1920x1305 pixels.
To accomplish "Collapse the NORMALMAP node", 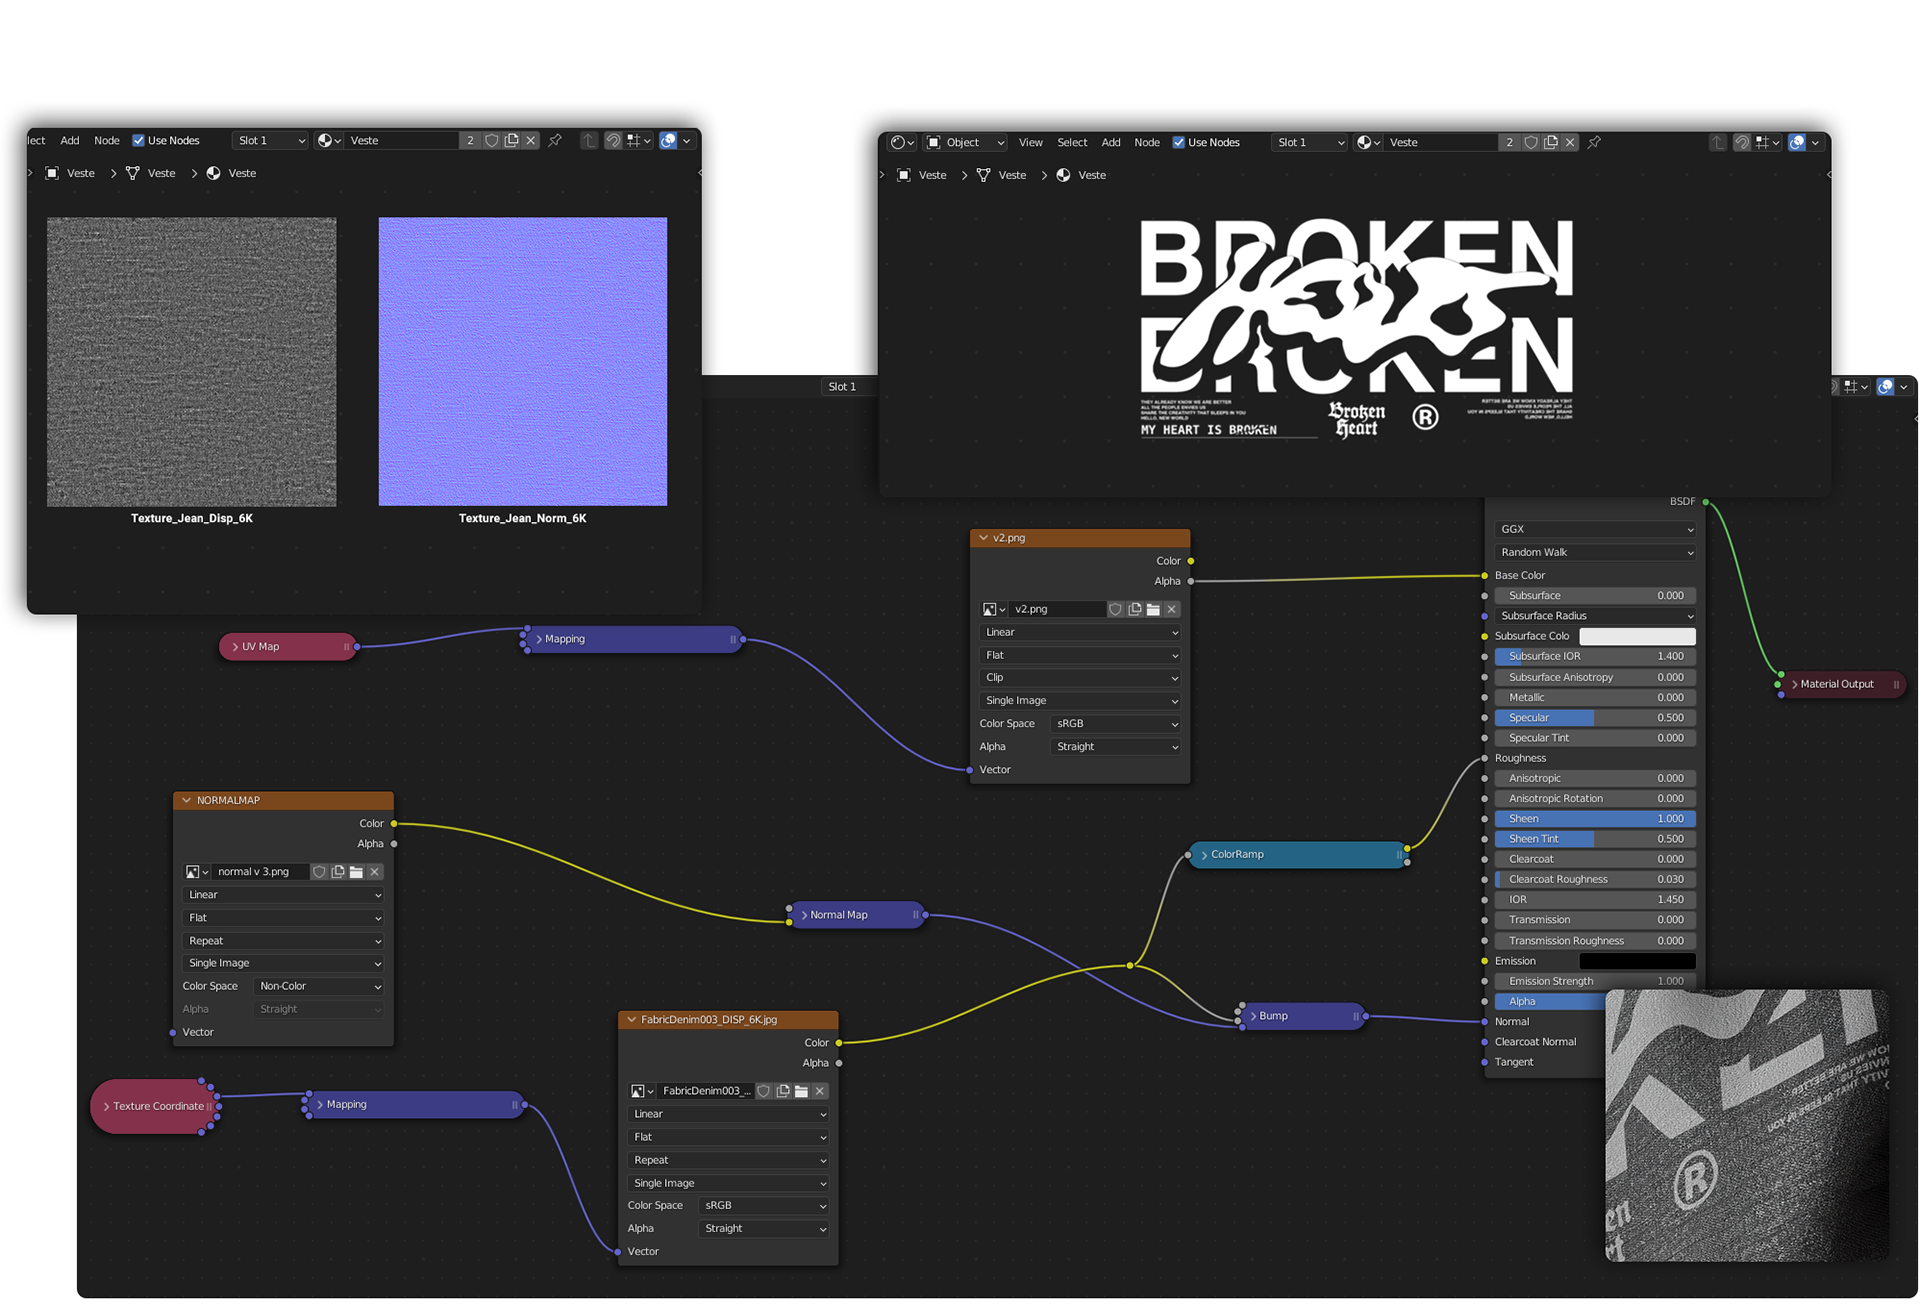I will tap(187, 800).
